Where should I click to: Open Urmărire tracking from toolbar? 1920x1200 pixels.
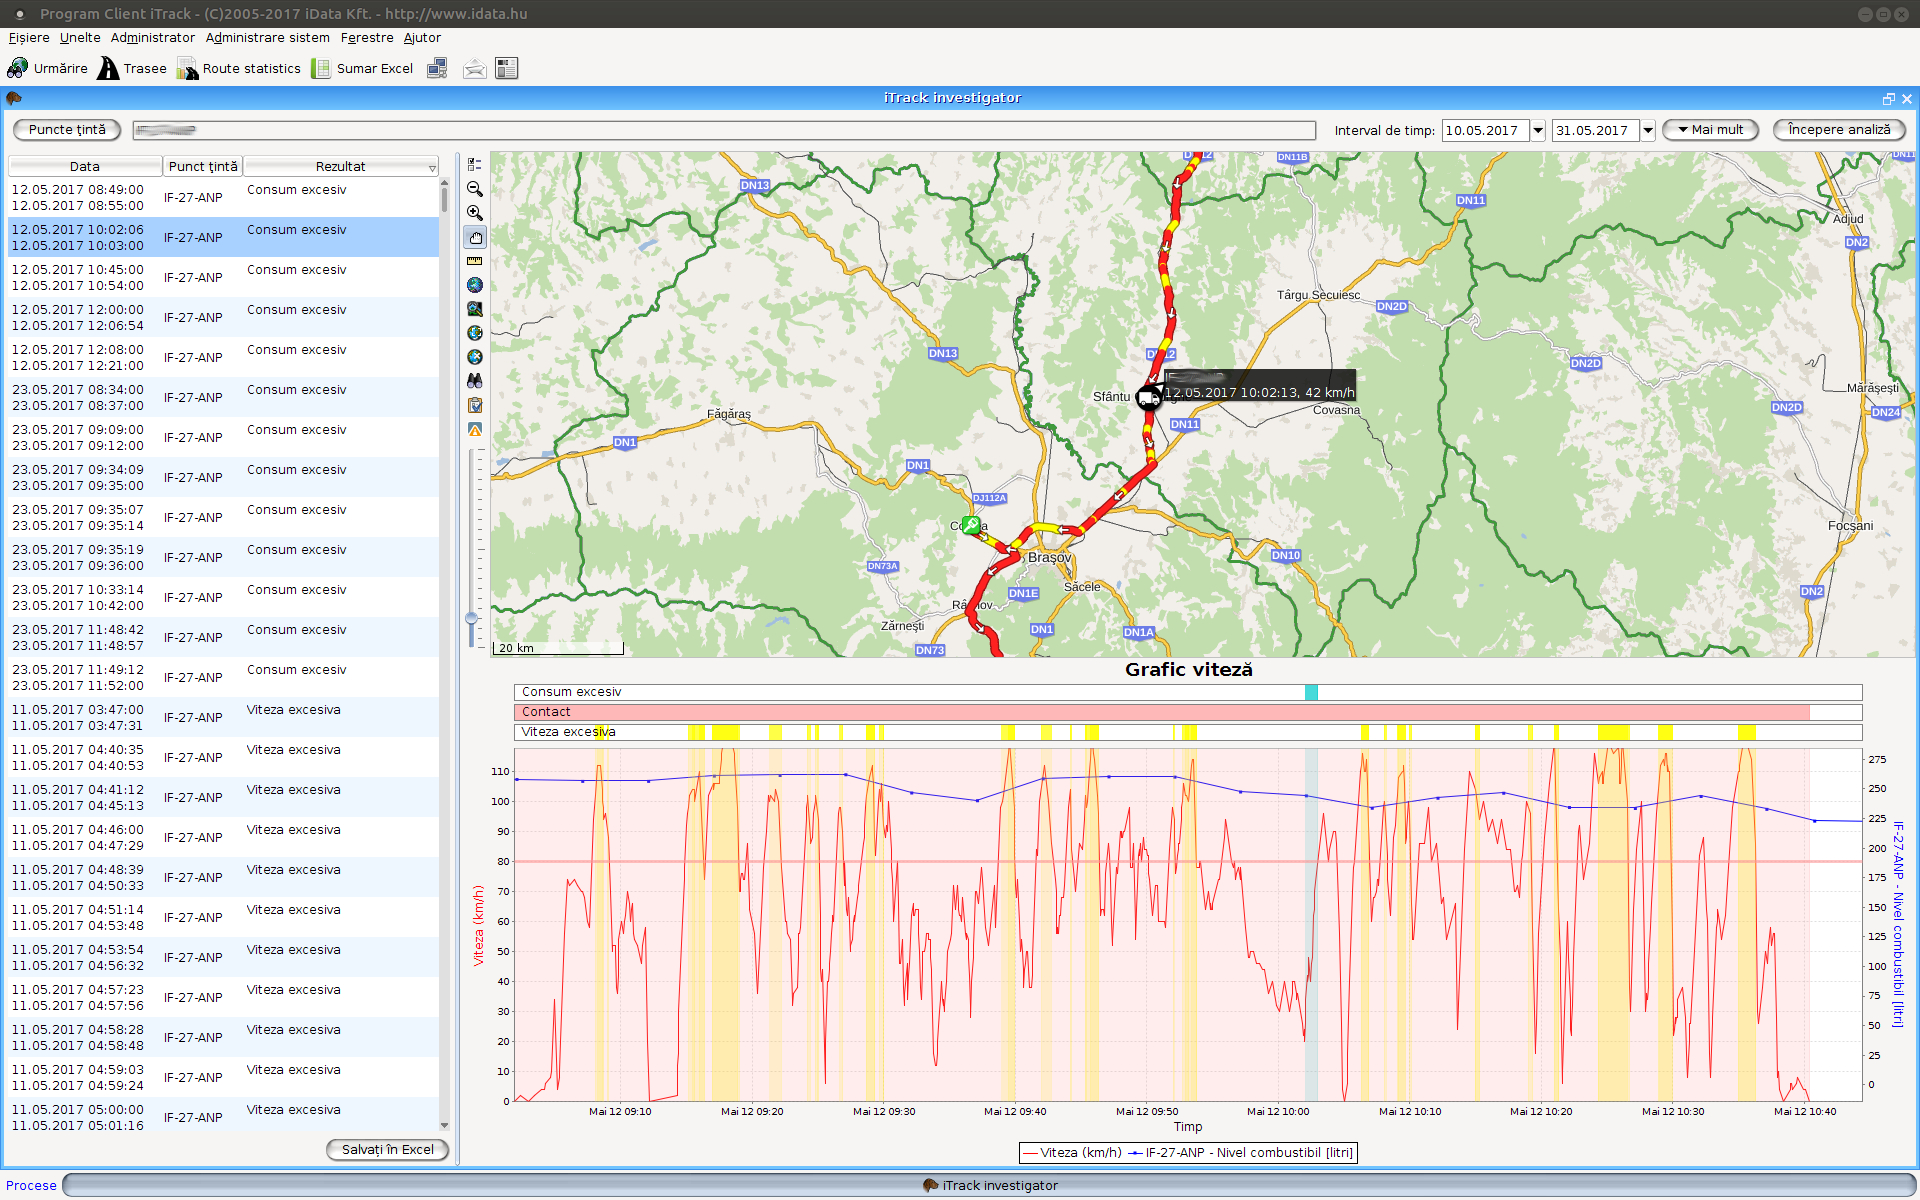click(x=48, y=68)
